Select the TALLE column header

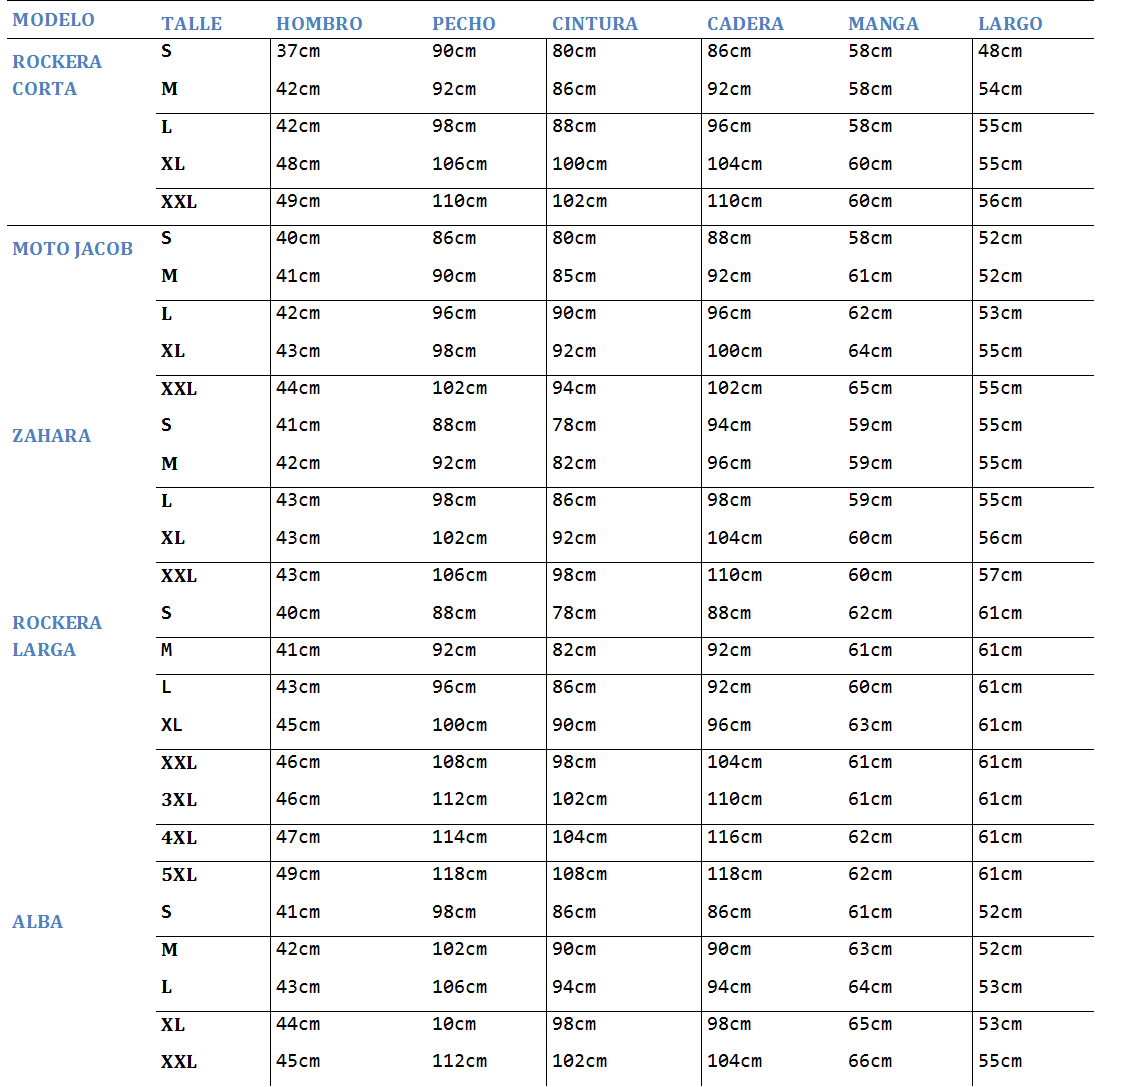[191, 24]
